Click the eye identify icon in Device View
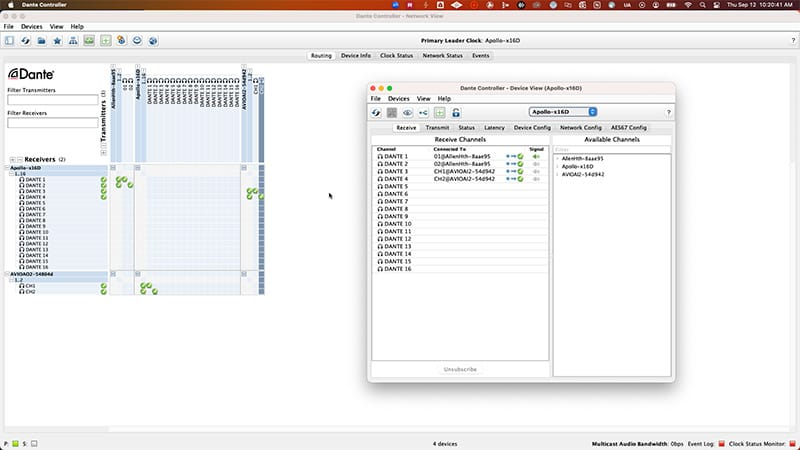 pyautogui.click(x=408, y=112)
